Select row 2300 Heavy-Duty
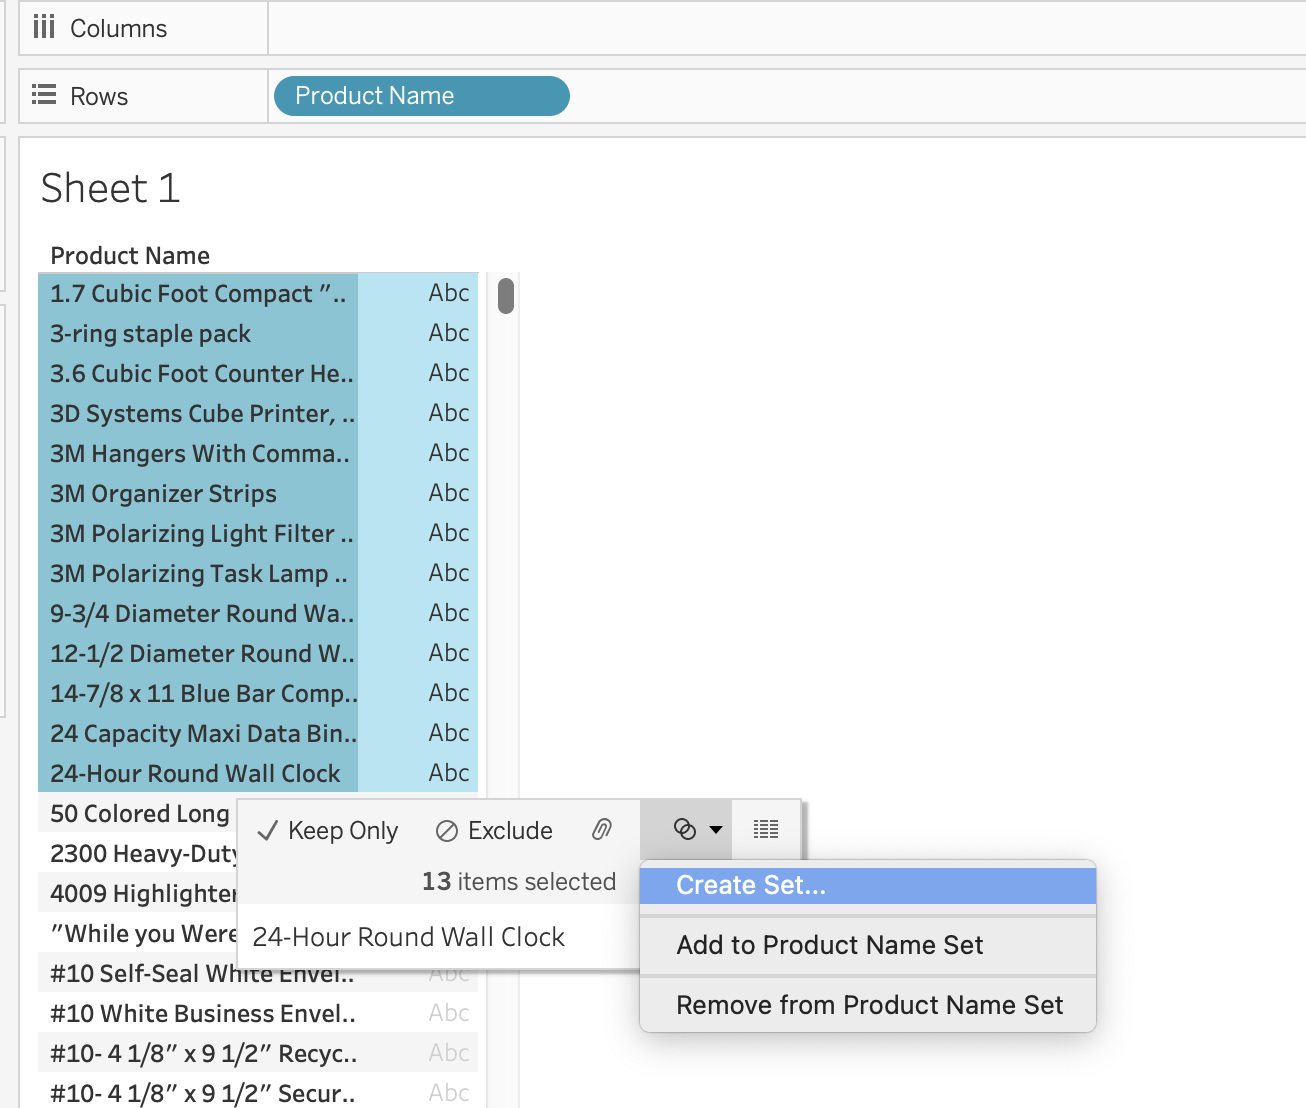 click(138, 853)
